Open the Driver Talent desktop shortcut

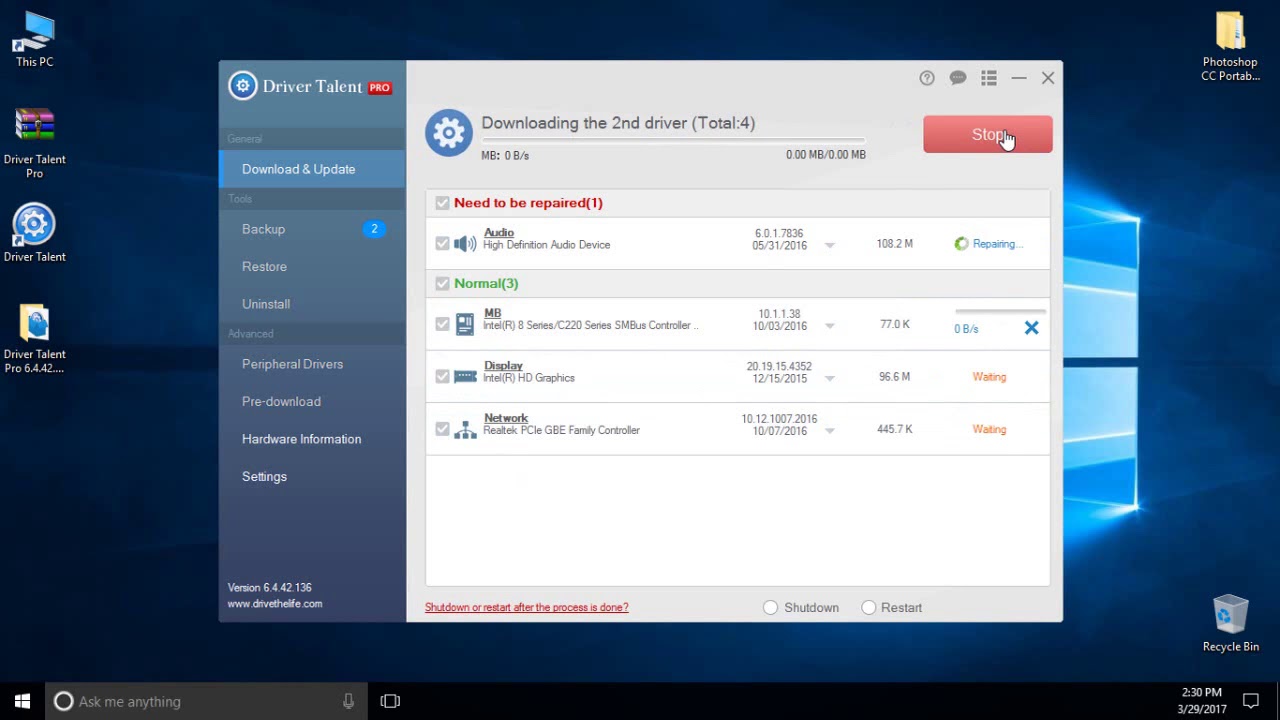tap(34, 233)
